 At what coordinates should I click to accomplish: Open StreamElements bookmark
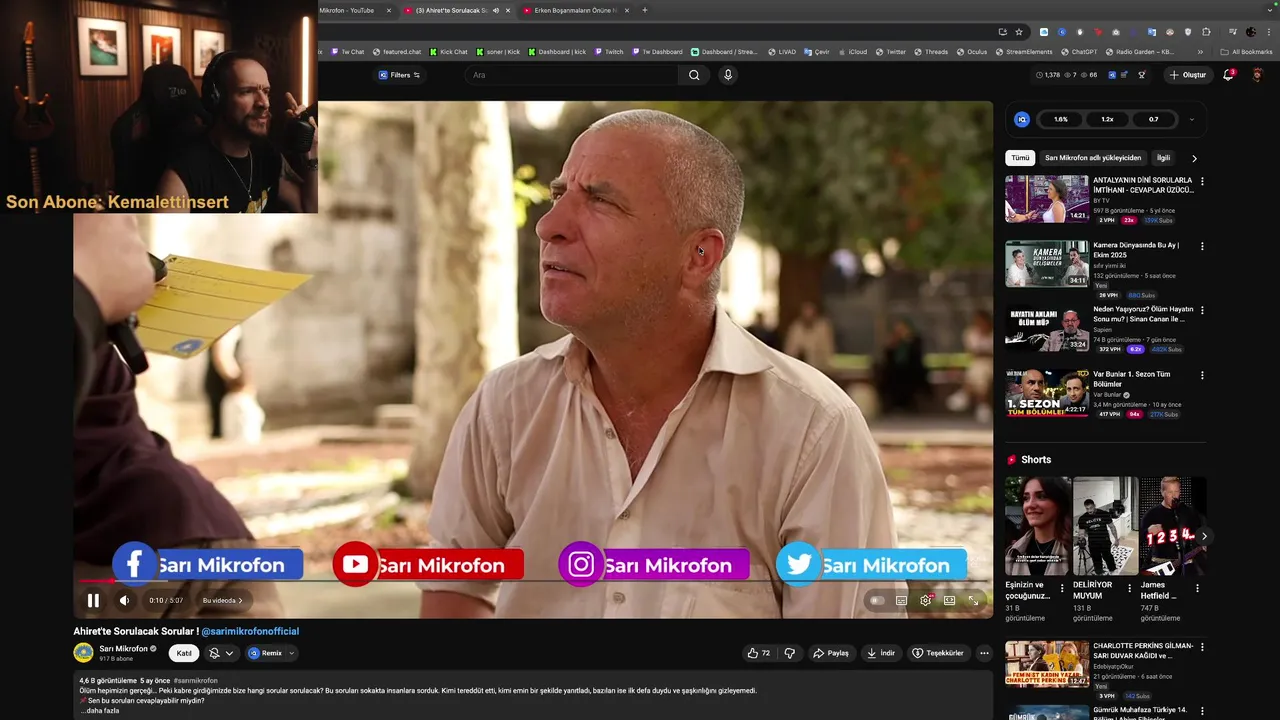pyautogui.click(x=1023, y=52)
